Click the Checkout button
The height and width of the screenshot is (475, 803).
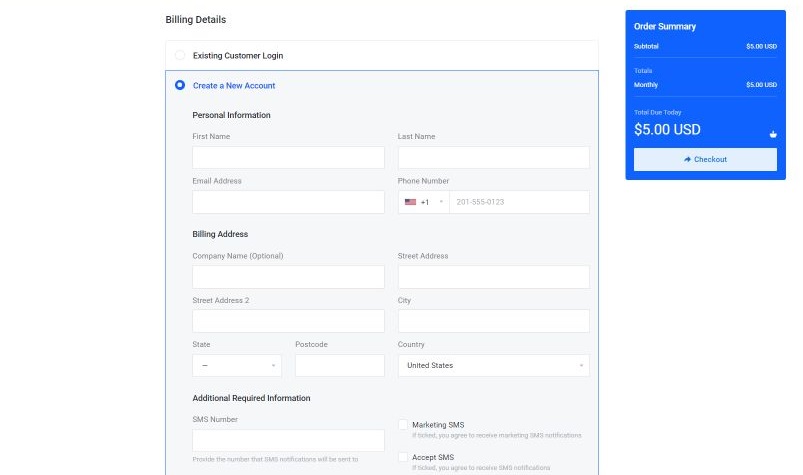[705, 160]
